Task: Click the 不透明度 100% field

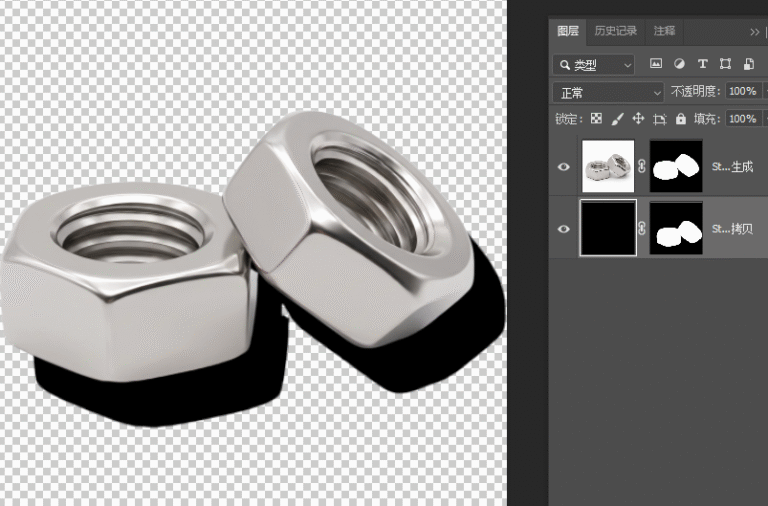Action: (x=743, y=91)
